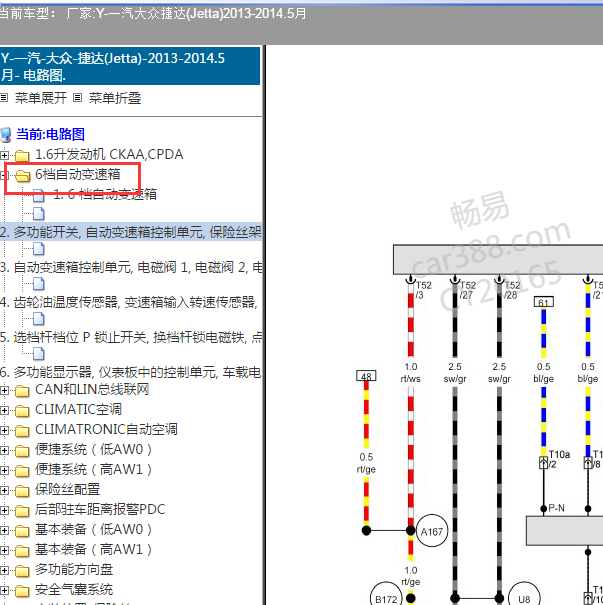
Task: Click the 菜单展开 list icon
Action: click(x=4, y=98)
